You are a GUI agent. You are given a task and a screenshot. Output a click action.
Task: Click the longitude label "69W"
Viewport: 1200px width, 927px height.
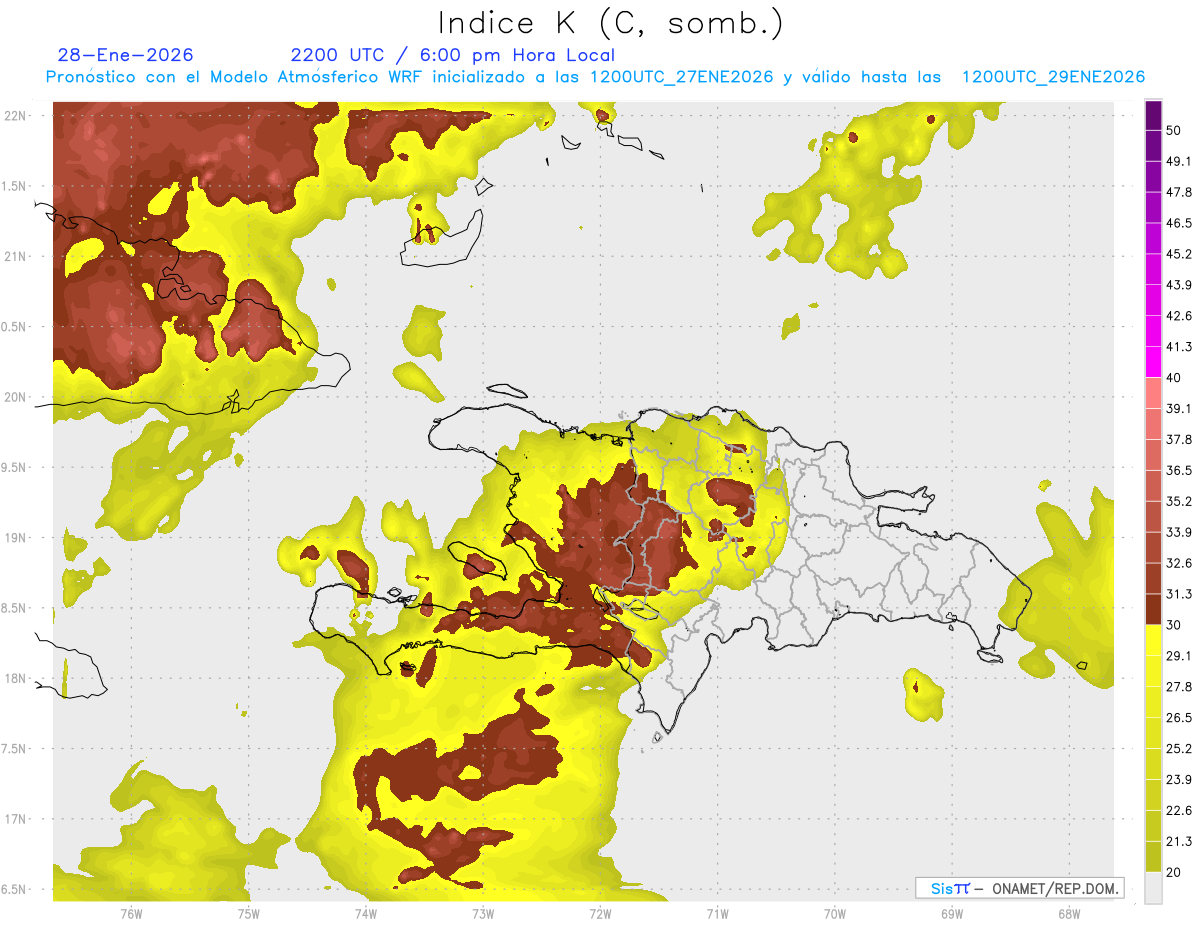tap(951, 914)
